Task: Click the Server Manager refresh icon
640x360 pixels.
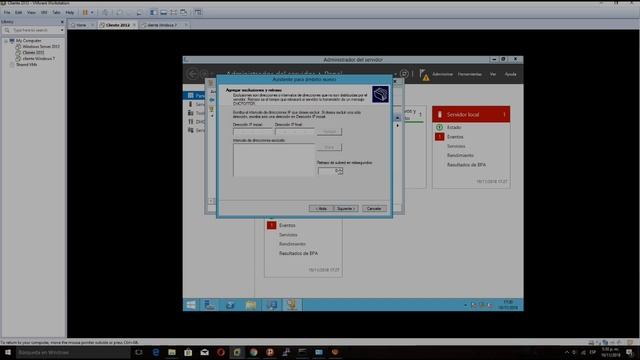Action: 404,74
